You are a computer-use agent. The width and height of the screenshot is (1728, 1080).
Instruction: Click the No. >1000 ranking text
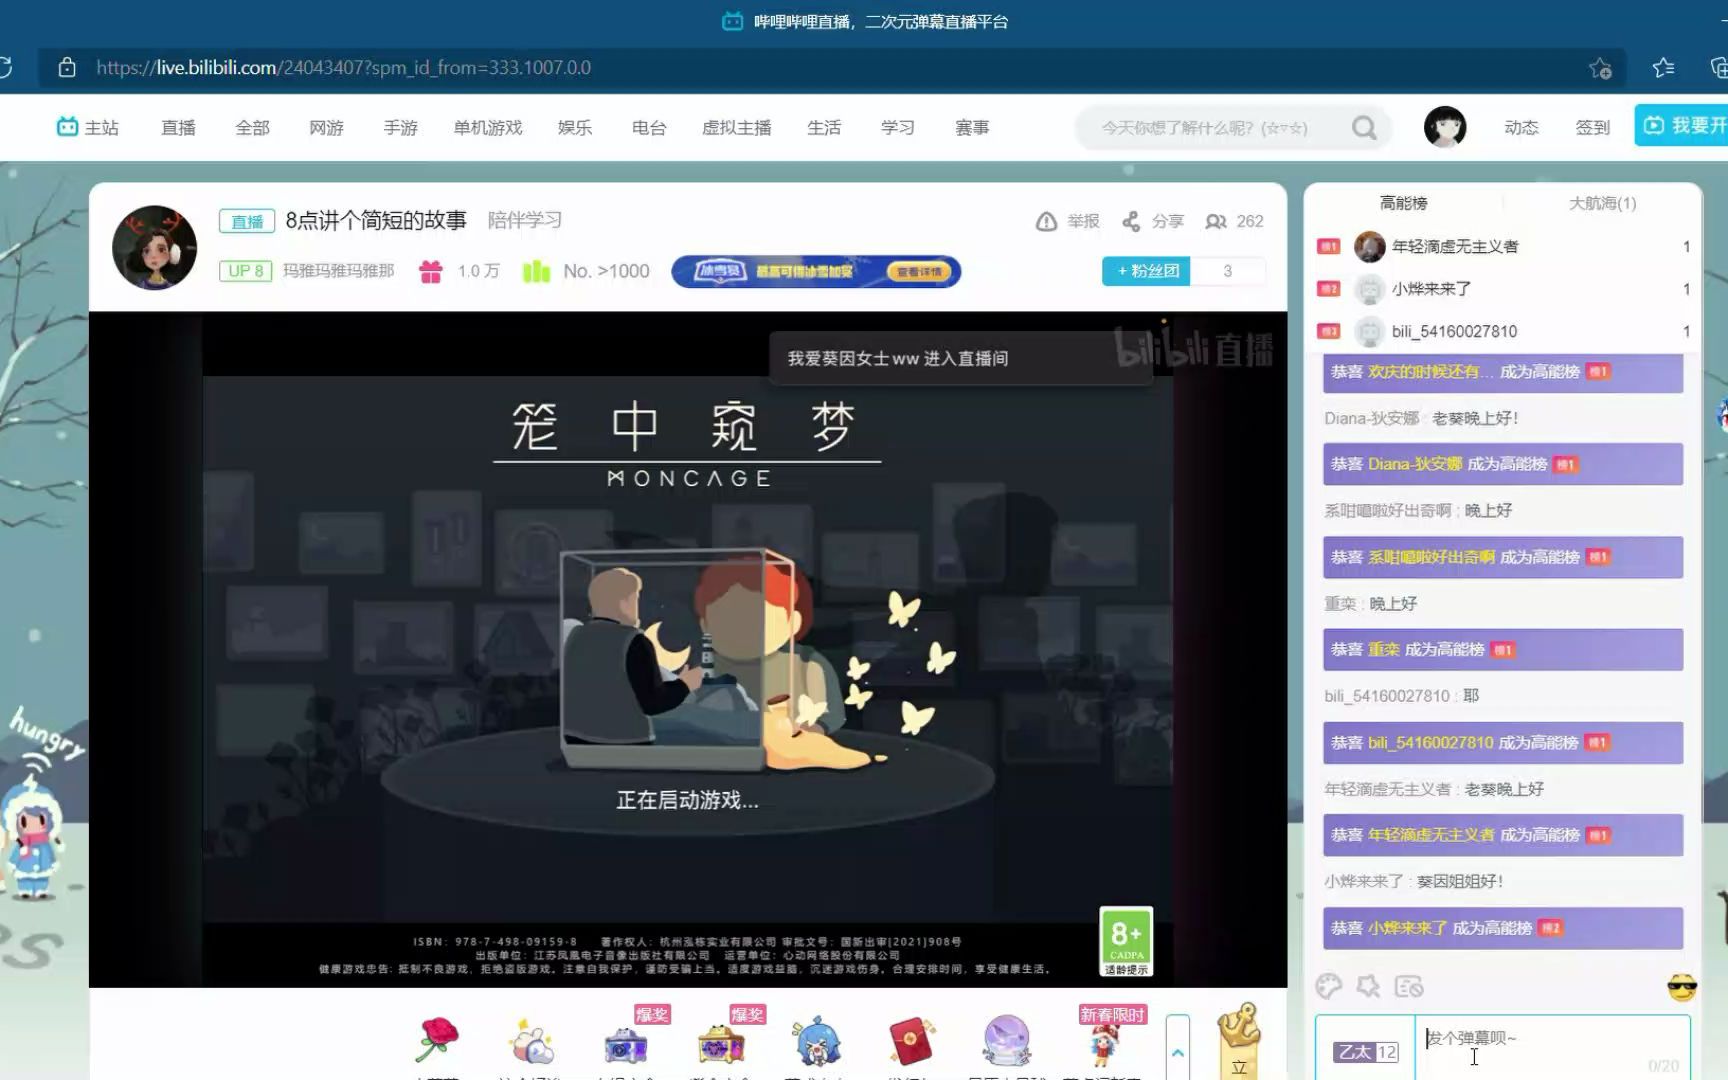pyautogui.click(x=606, y=271)
